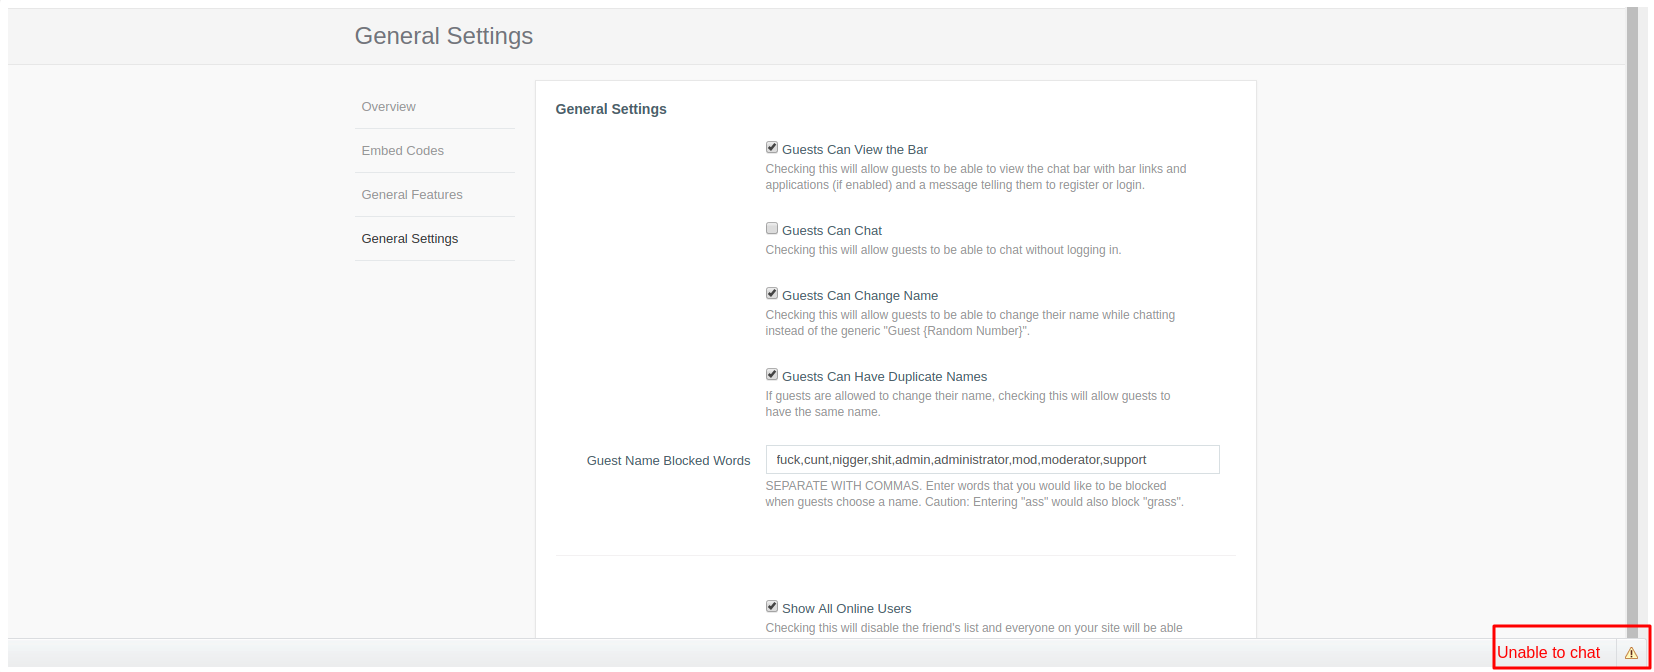
Task: Click the large General Settings page title
Action: 444,36
